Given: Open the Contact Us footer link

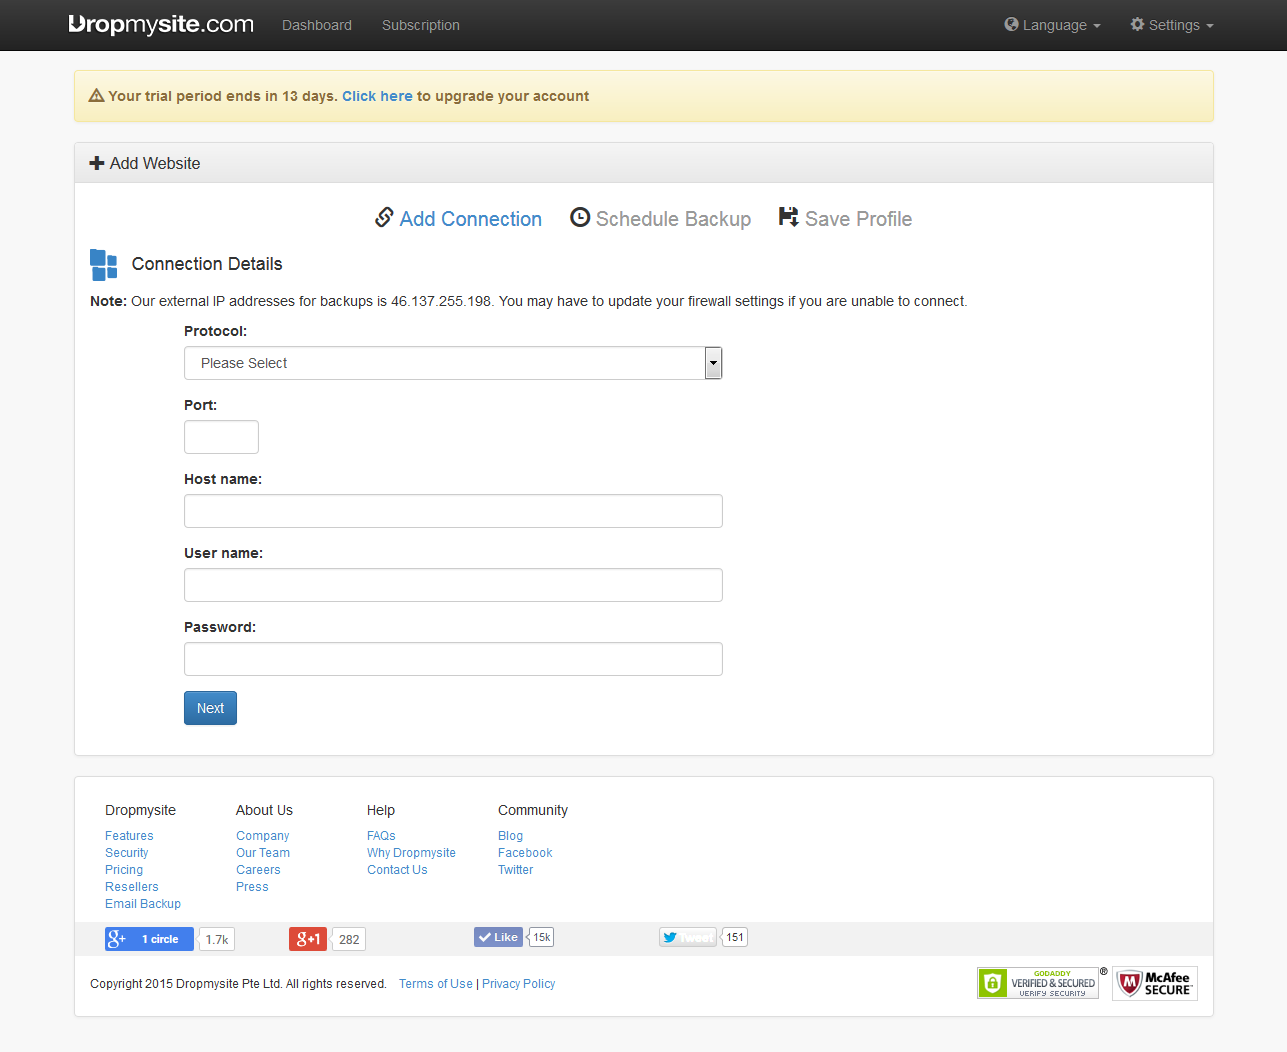Looking at the screenshot, I should pyautogui.click(x=397, y=870).
